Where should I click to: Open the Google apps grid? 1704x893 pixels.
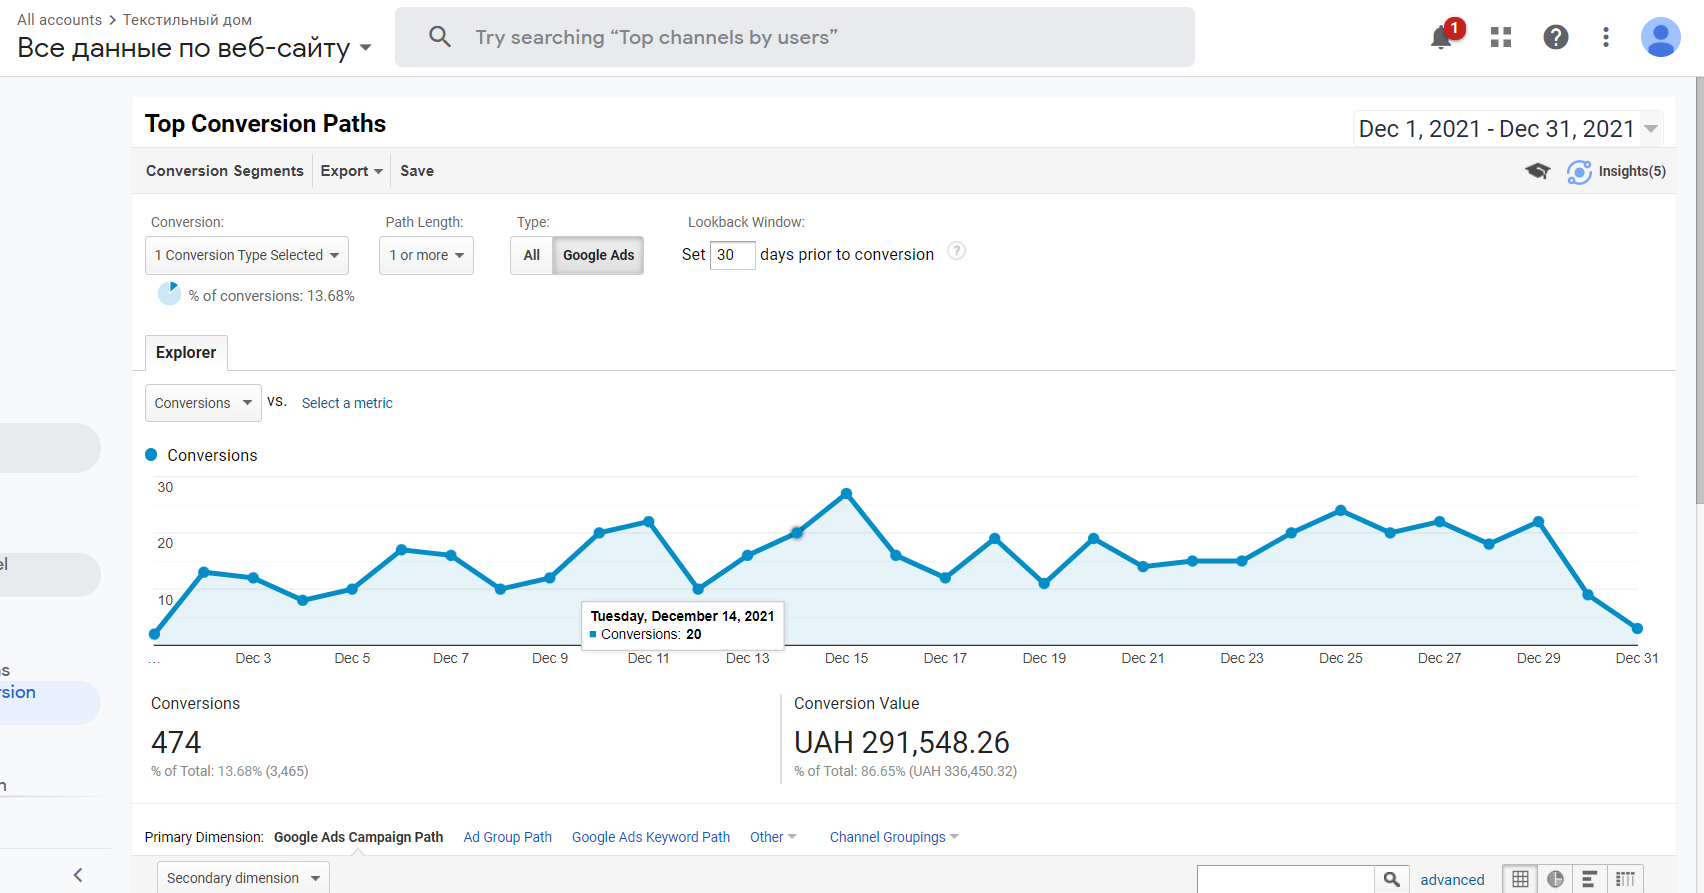click(x=1500, y=38)
